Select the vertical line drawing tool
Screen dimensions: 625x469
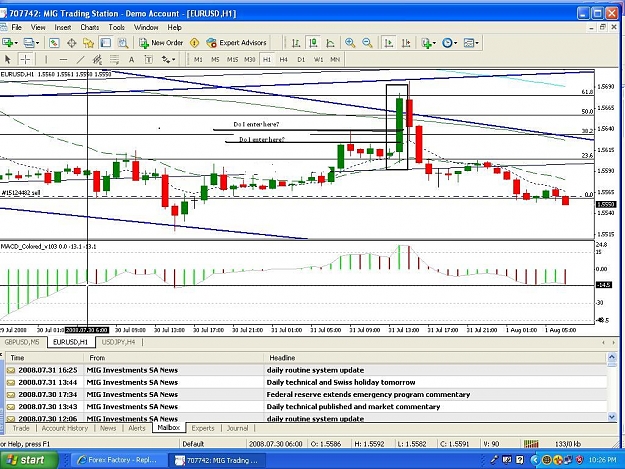(46, 60)
